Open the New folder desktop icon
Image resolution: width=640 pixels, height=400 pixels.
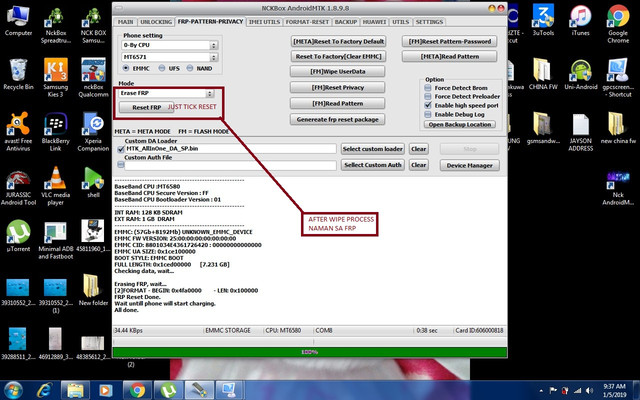point(93,290)
